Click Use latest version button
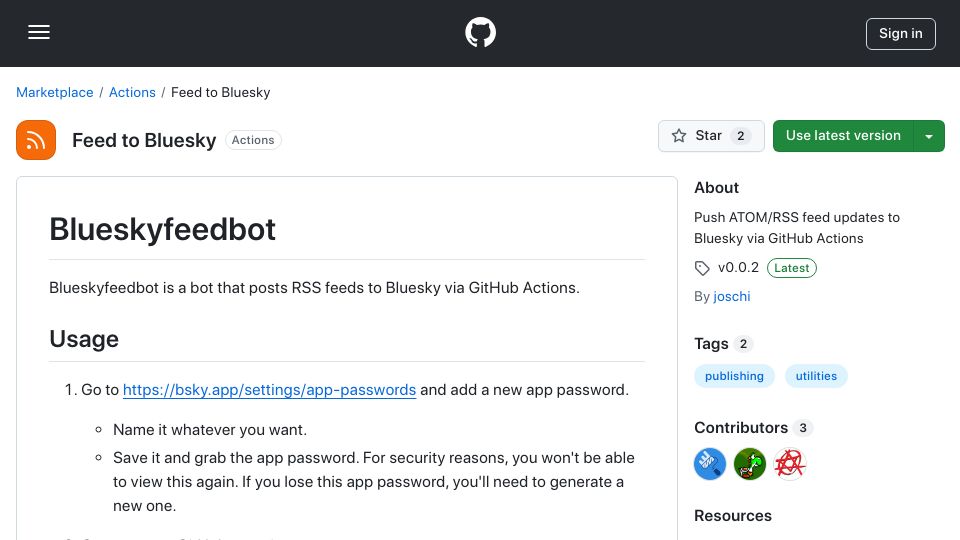This screenshot has width=960, height=540. tap(843, 136)
